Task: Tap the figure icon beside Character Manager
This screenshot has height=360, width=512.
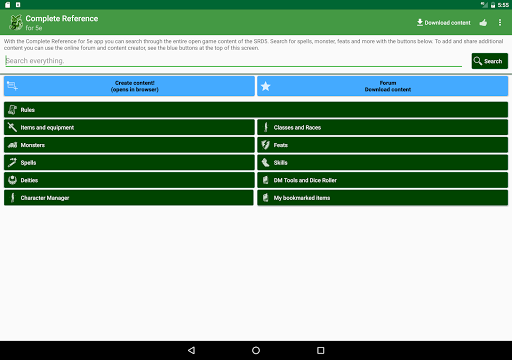Action: click(x=13, y=198)
